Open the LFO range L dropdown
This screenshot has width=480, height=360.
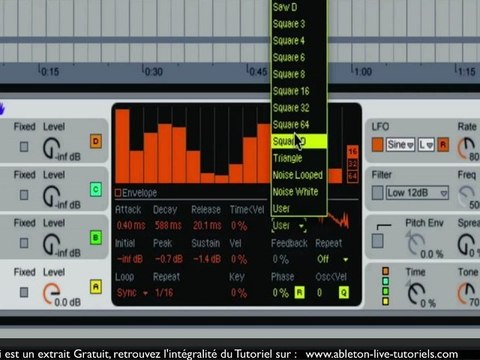[x=426, y=145]
